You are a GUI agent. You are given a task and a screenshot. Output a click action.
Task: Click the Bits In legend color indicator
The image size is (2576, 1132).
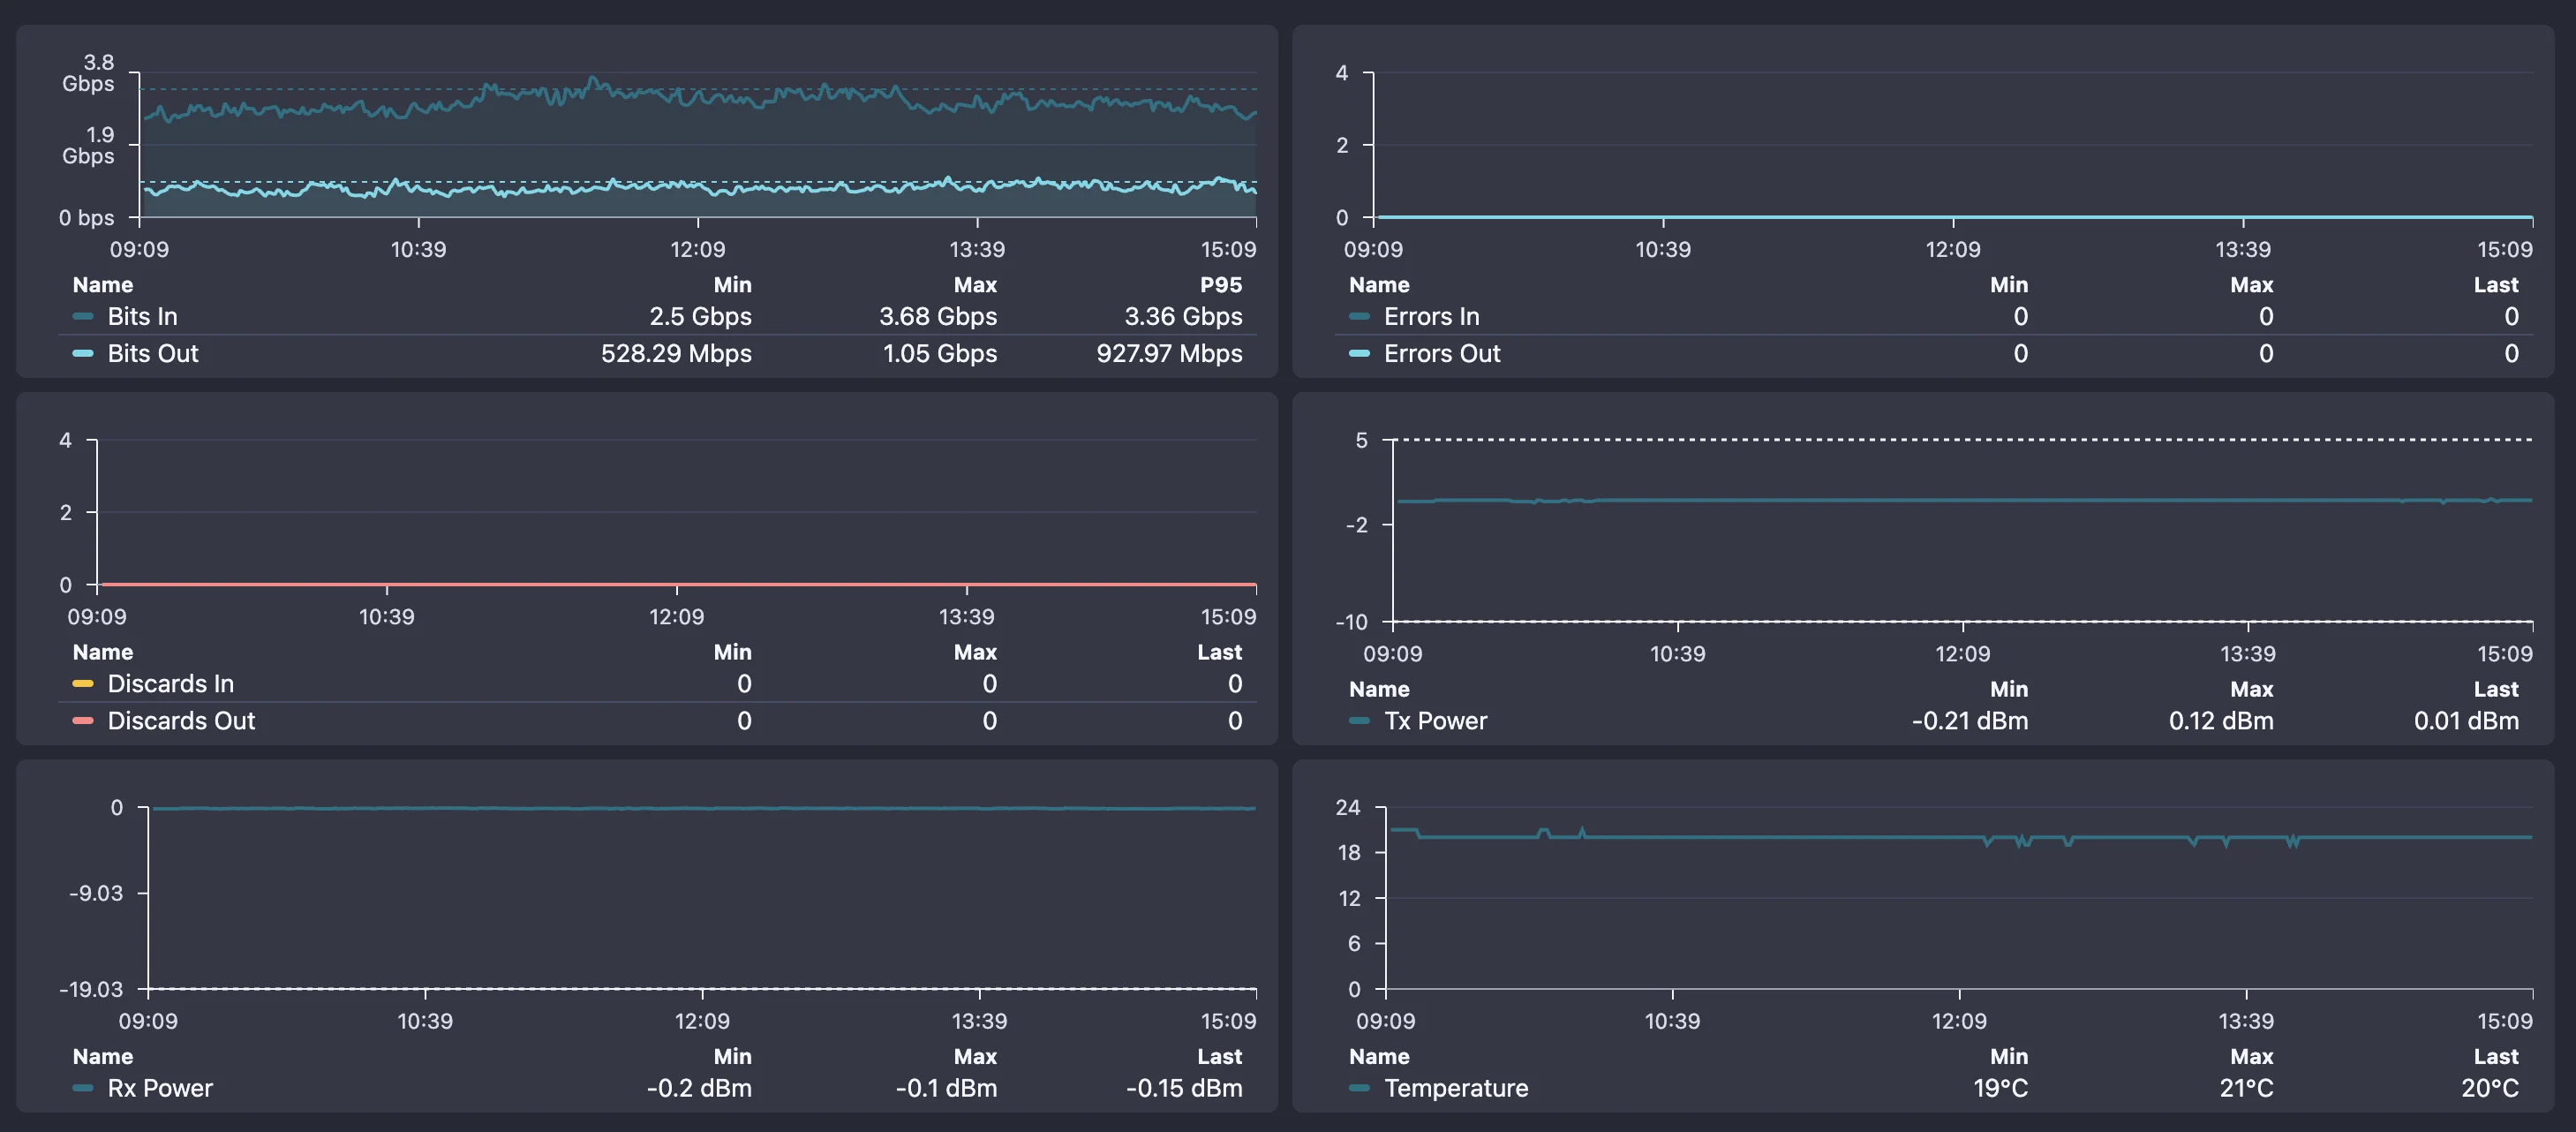[x=84, y=316]
